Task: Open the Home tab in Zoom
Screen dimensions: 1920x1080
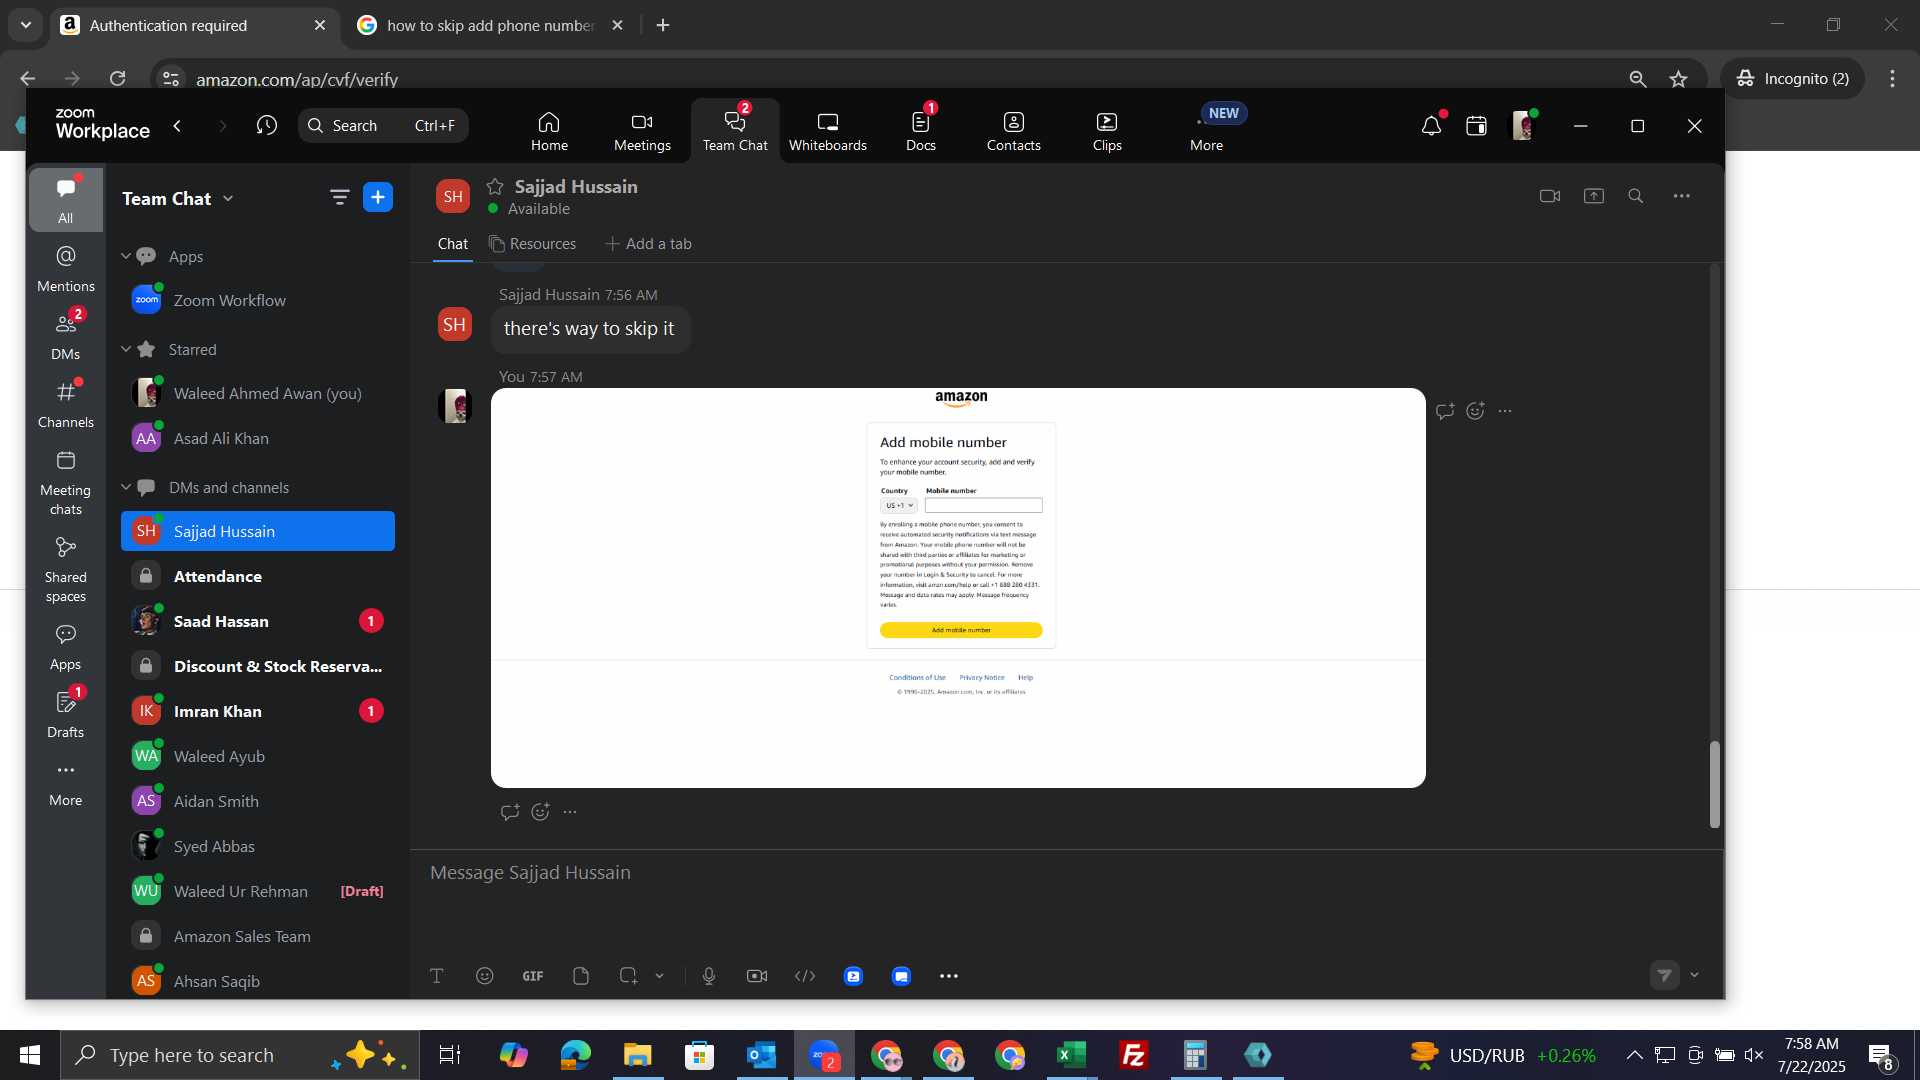Action: pyautogui.click(x=549, y=131)
